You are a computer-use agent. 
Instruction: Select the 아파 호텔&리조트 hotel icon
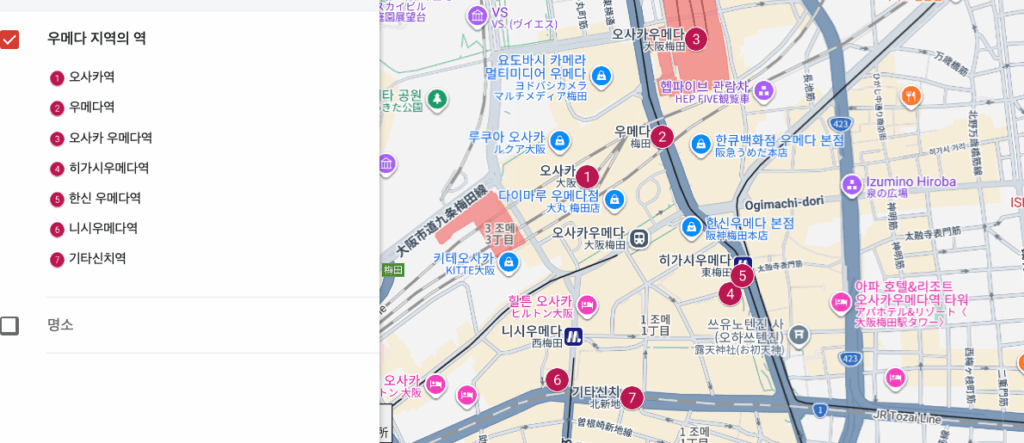(x=839, y=301)
